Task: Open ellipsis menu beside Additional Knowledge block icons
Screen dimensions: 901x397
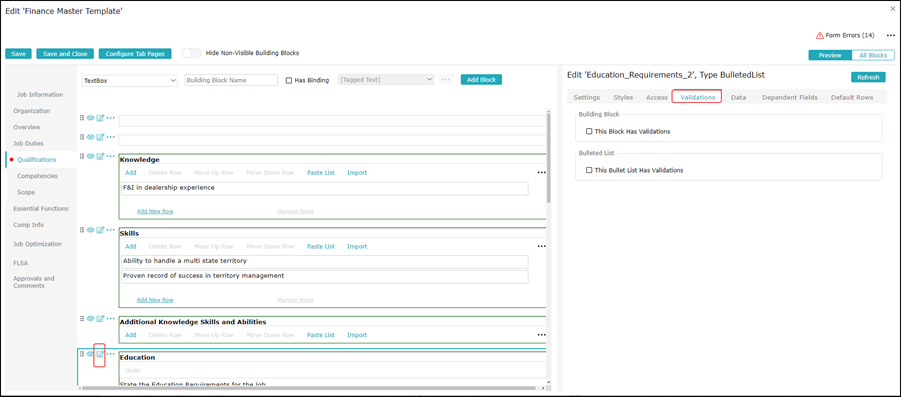Action: pos(111,318)
